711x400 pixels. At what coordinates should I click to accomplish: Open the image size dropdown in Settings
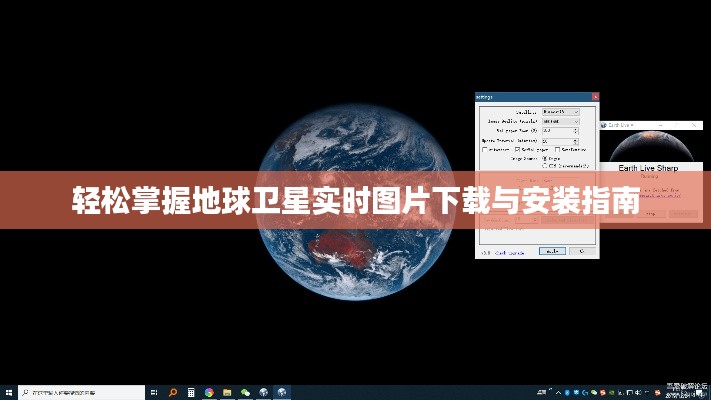(x=561, y=120)
